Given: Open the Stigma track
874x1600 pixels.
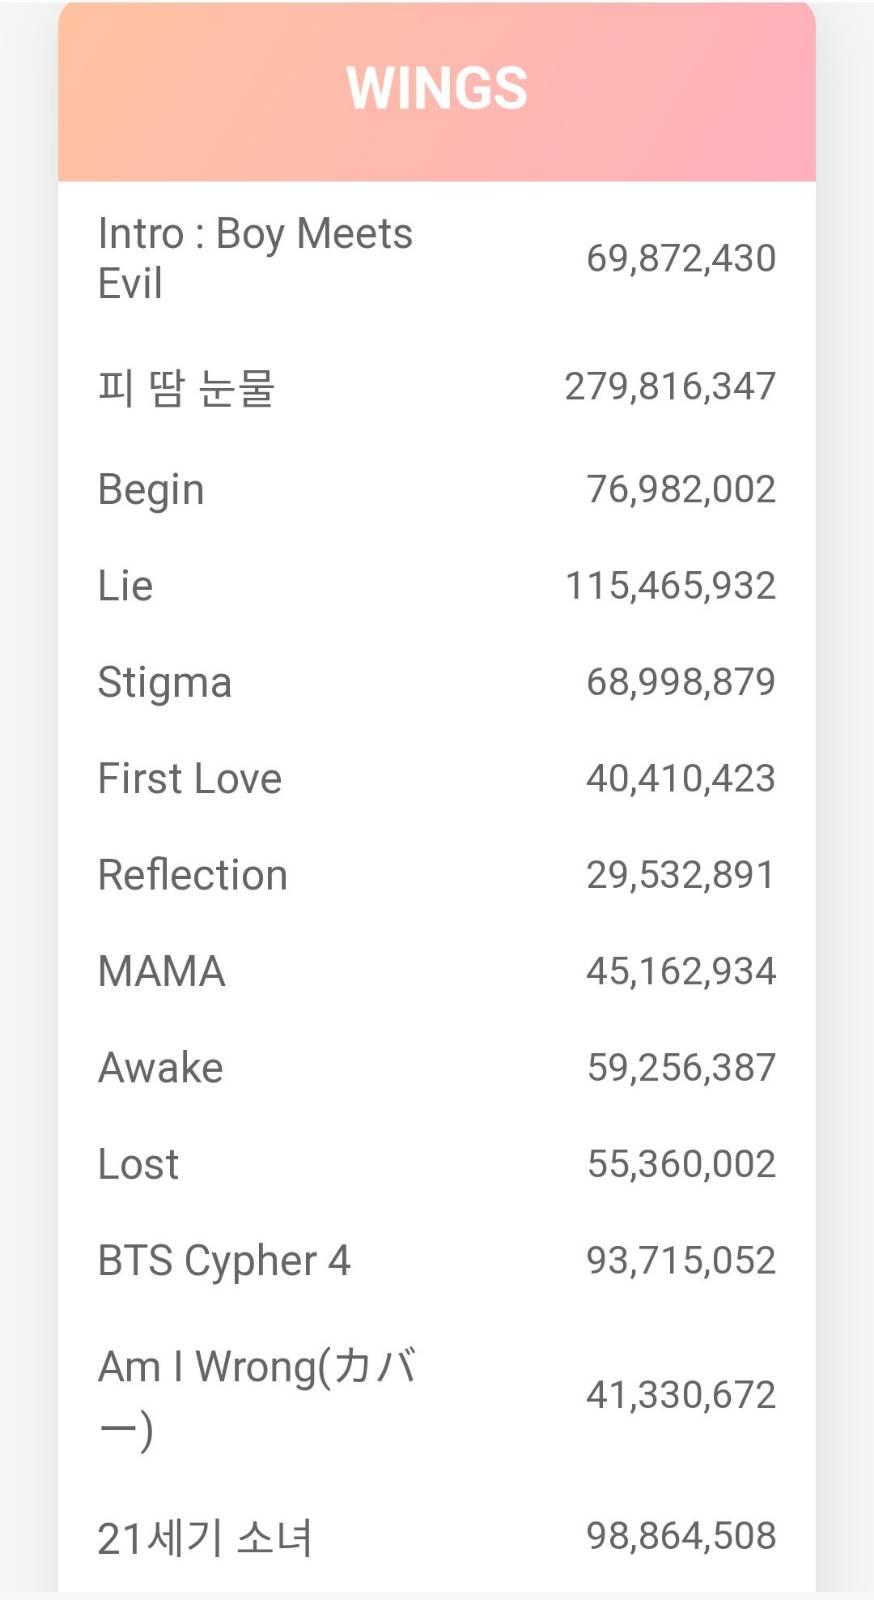Looking at the screenshot, I should pos(165,683).
